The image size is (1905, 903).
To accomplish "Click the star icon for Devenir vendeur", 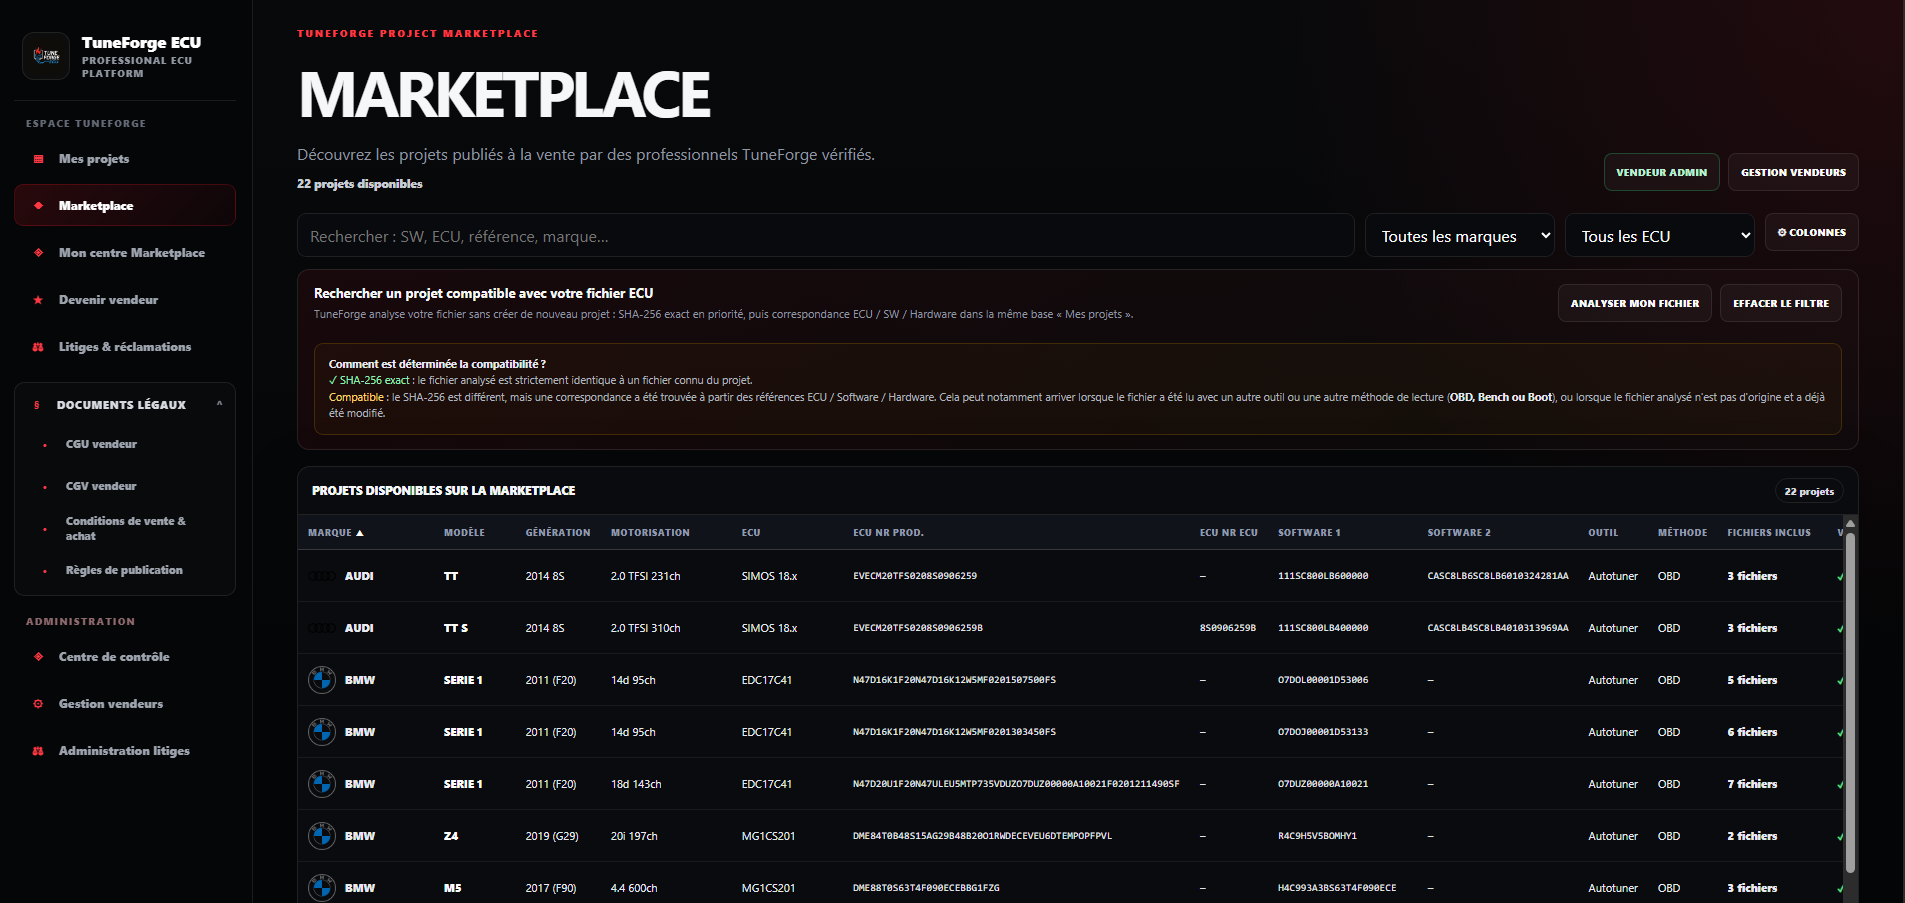I will (39, 300).
